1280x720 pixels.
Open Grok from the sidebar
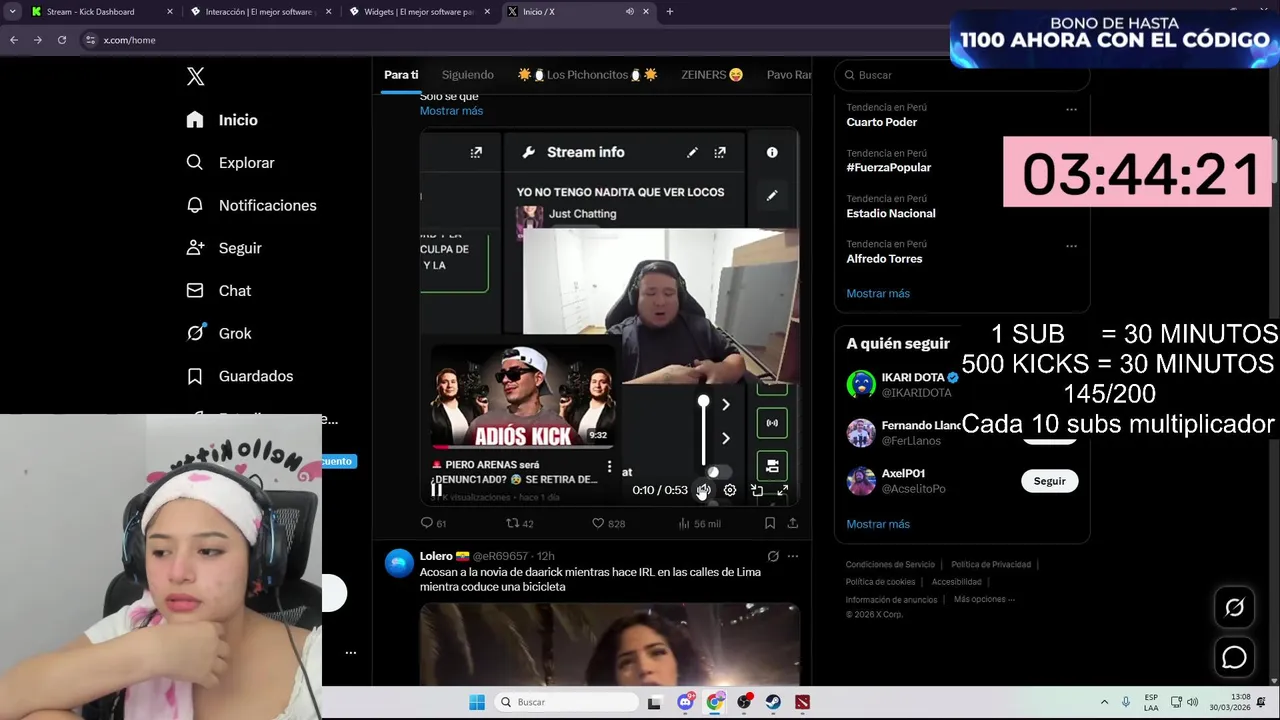[218, 334]
